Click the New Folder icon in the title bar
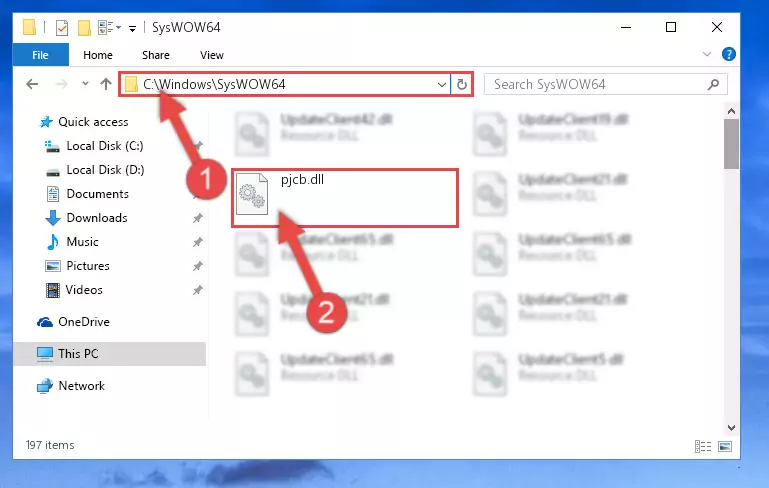This screenshot has height=488, width=769. [x=84, y=28]
